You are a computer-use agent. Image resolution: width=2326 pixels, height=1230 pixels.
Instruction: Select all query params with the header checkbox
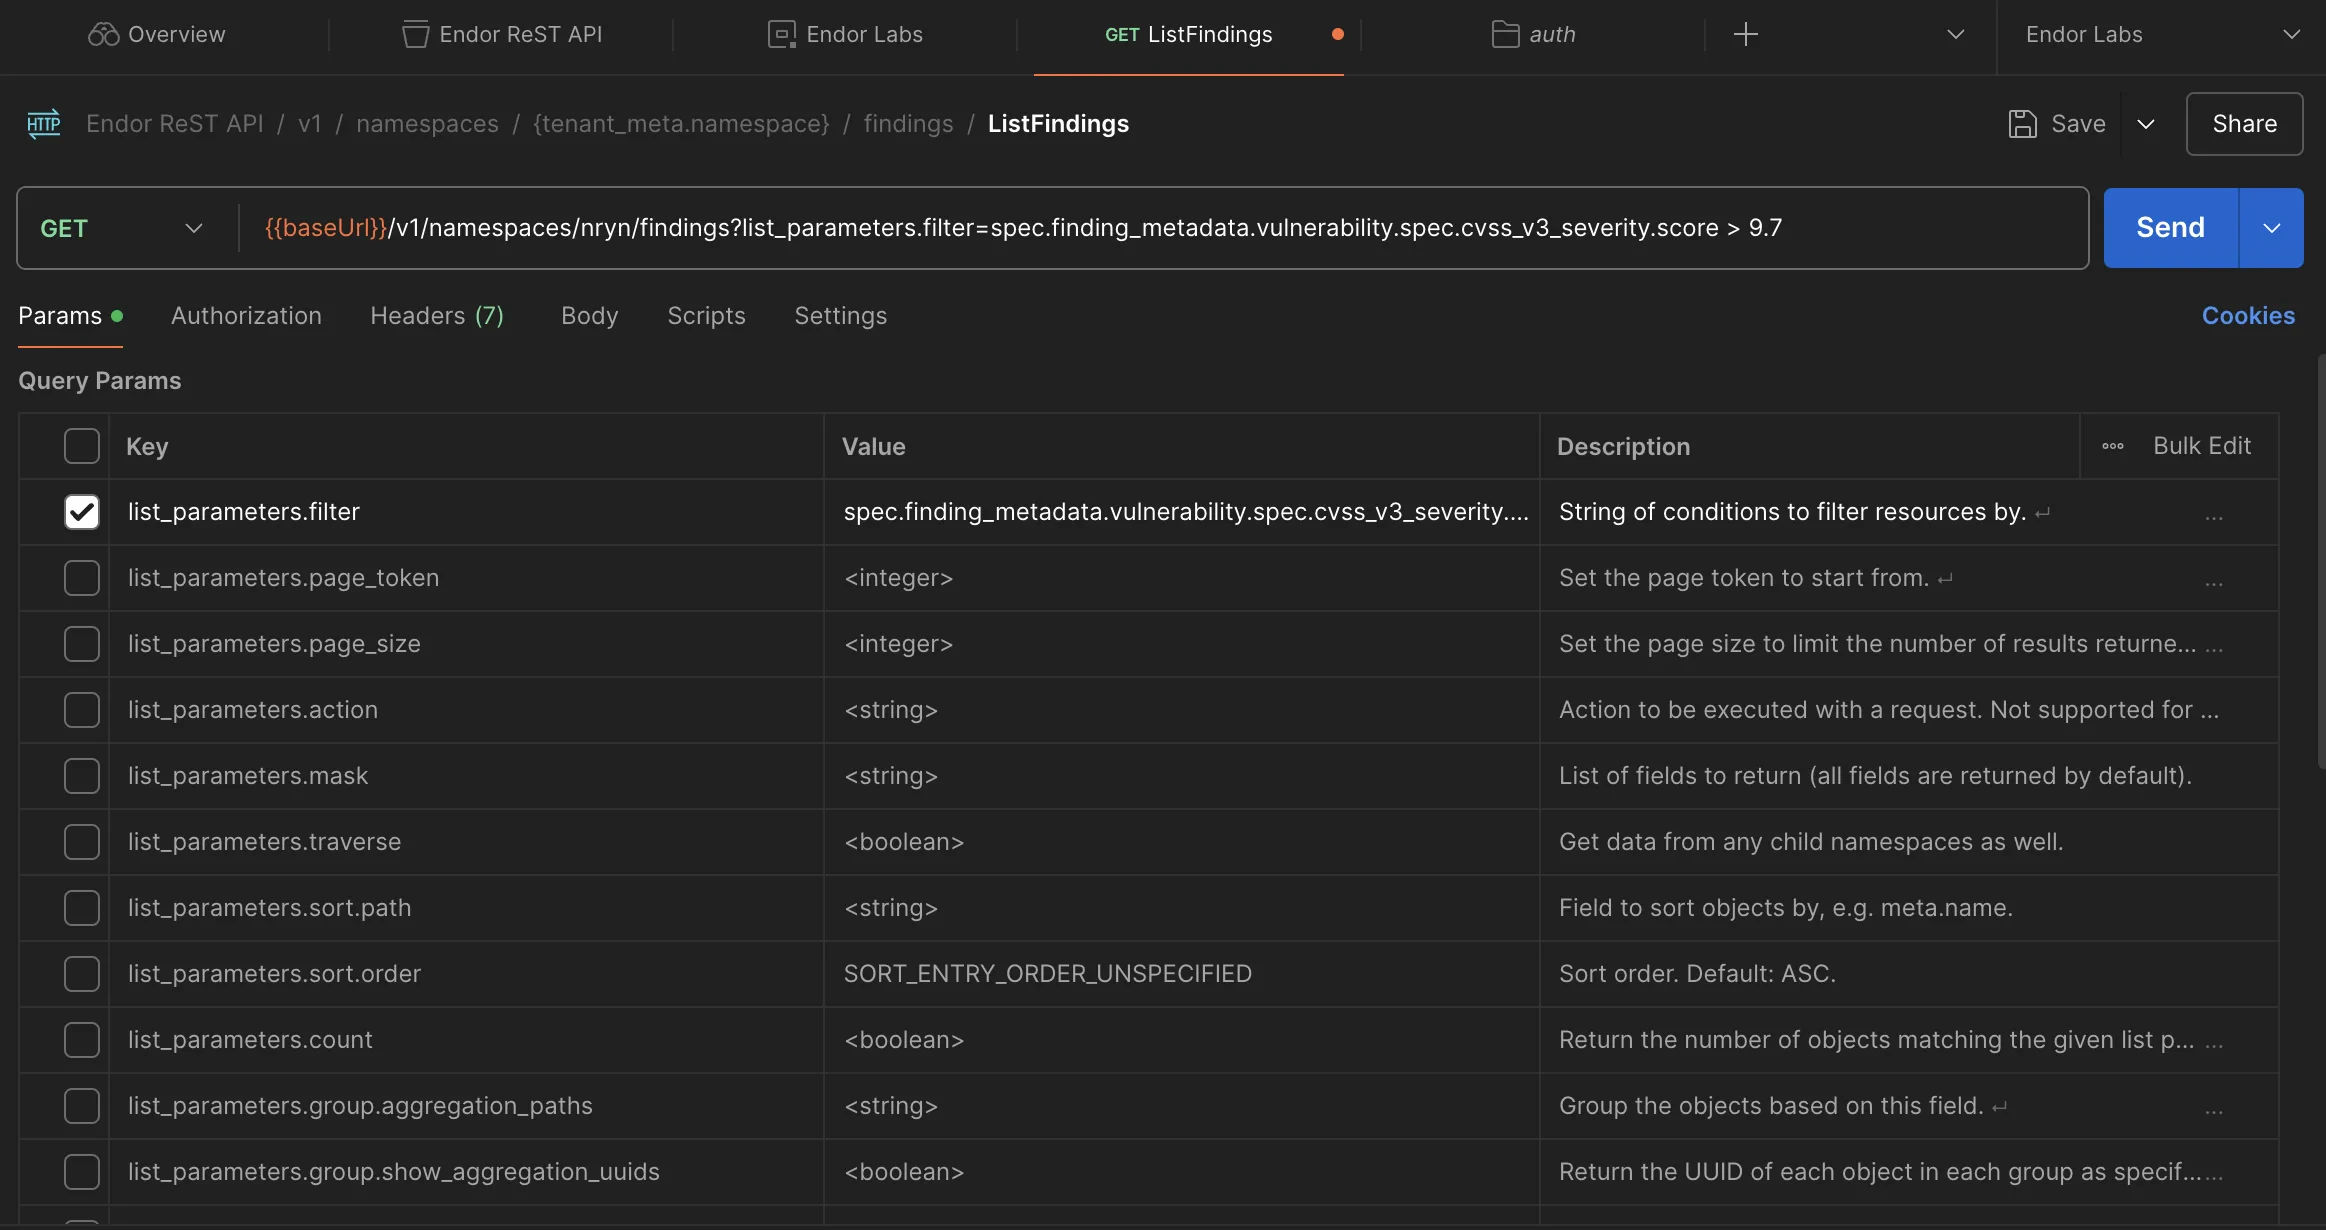click(81, 446)
